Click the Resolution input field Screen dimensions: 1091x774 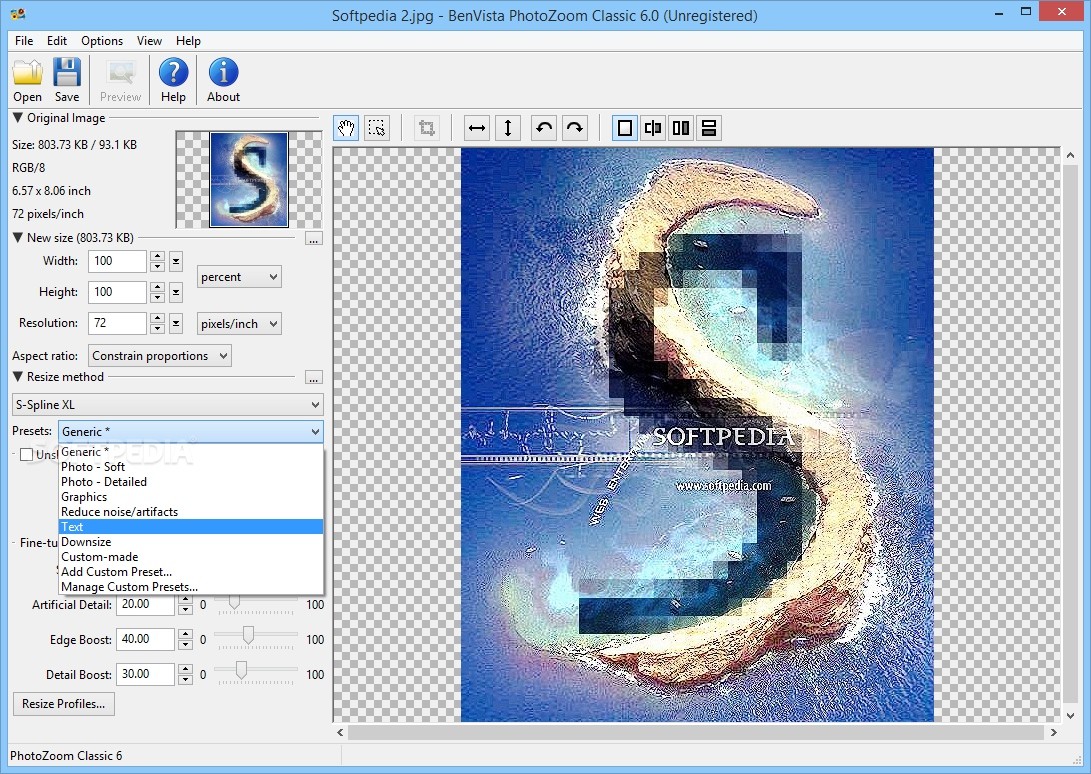117,323
